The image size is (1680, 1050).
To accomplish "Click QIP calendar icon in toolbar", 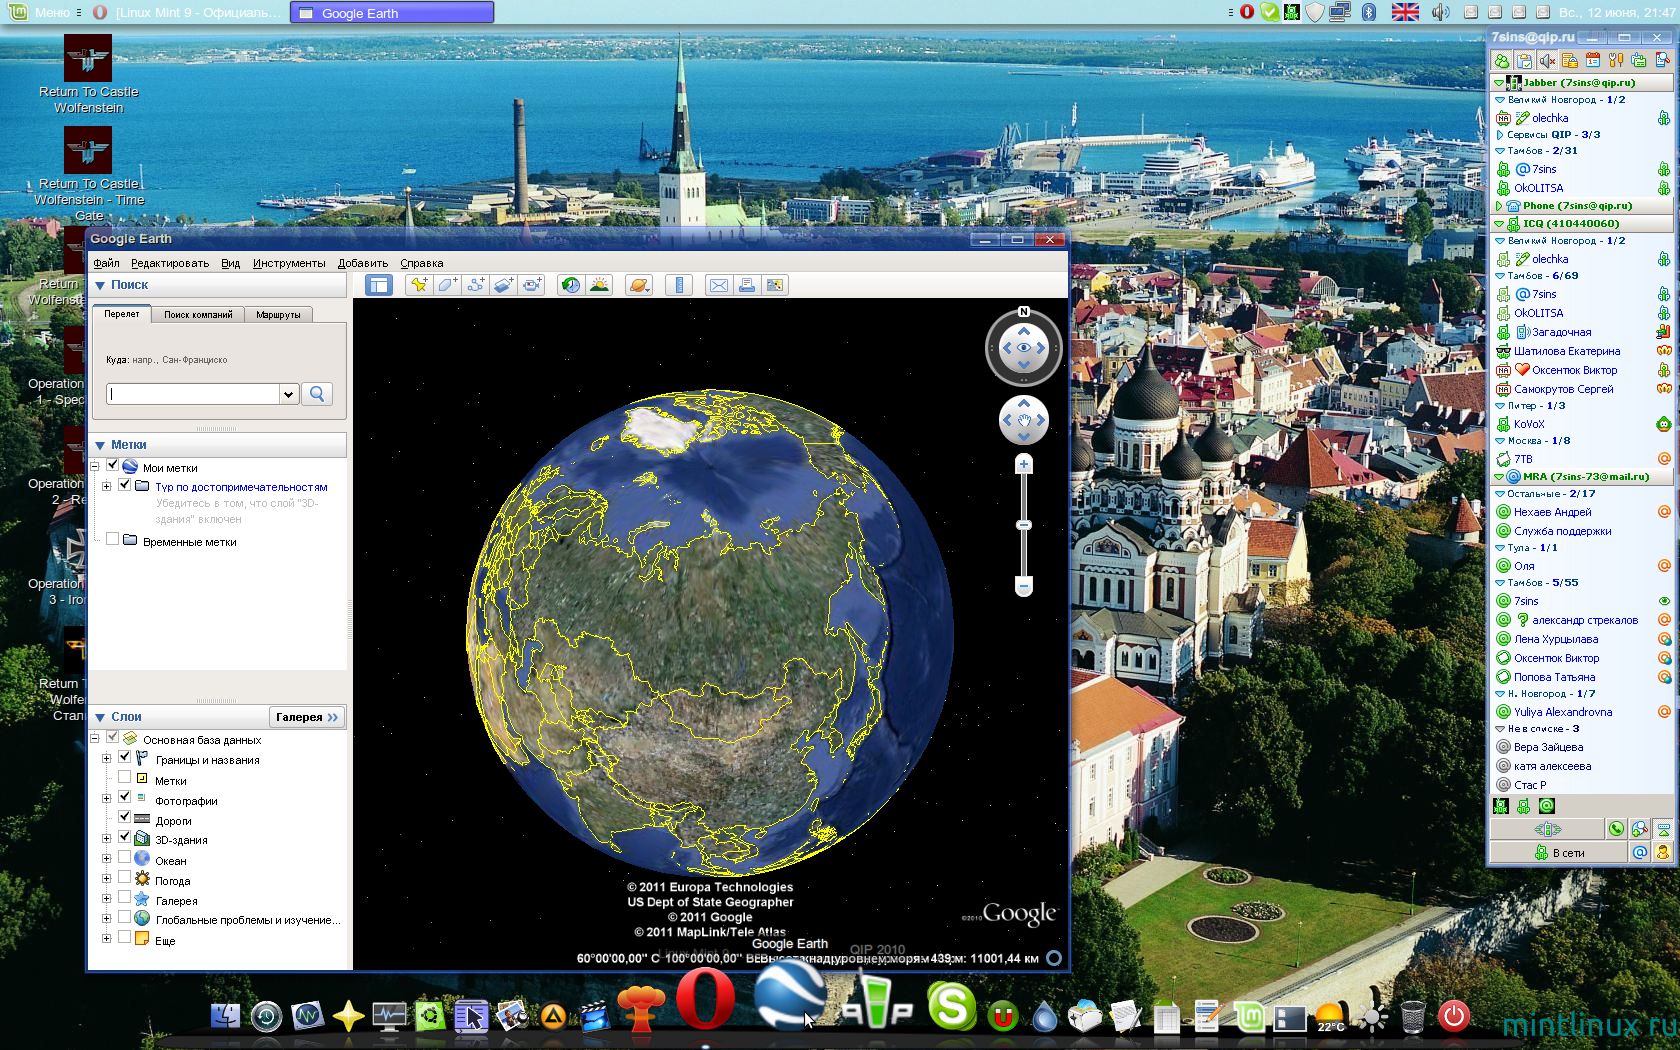I will click(x=1593, y=61).
